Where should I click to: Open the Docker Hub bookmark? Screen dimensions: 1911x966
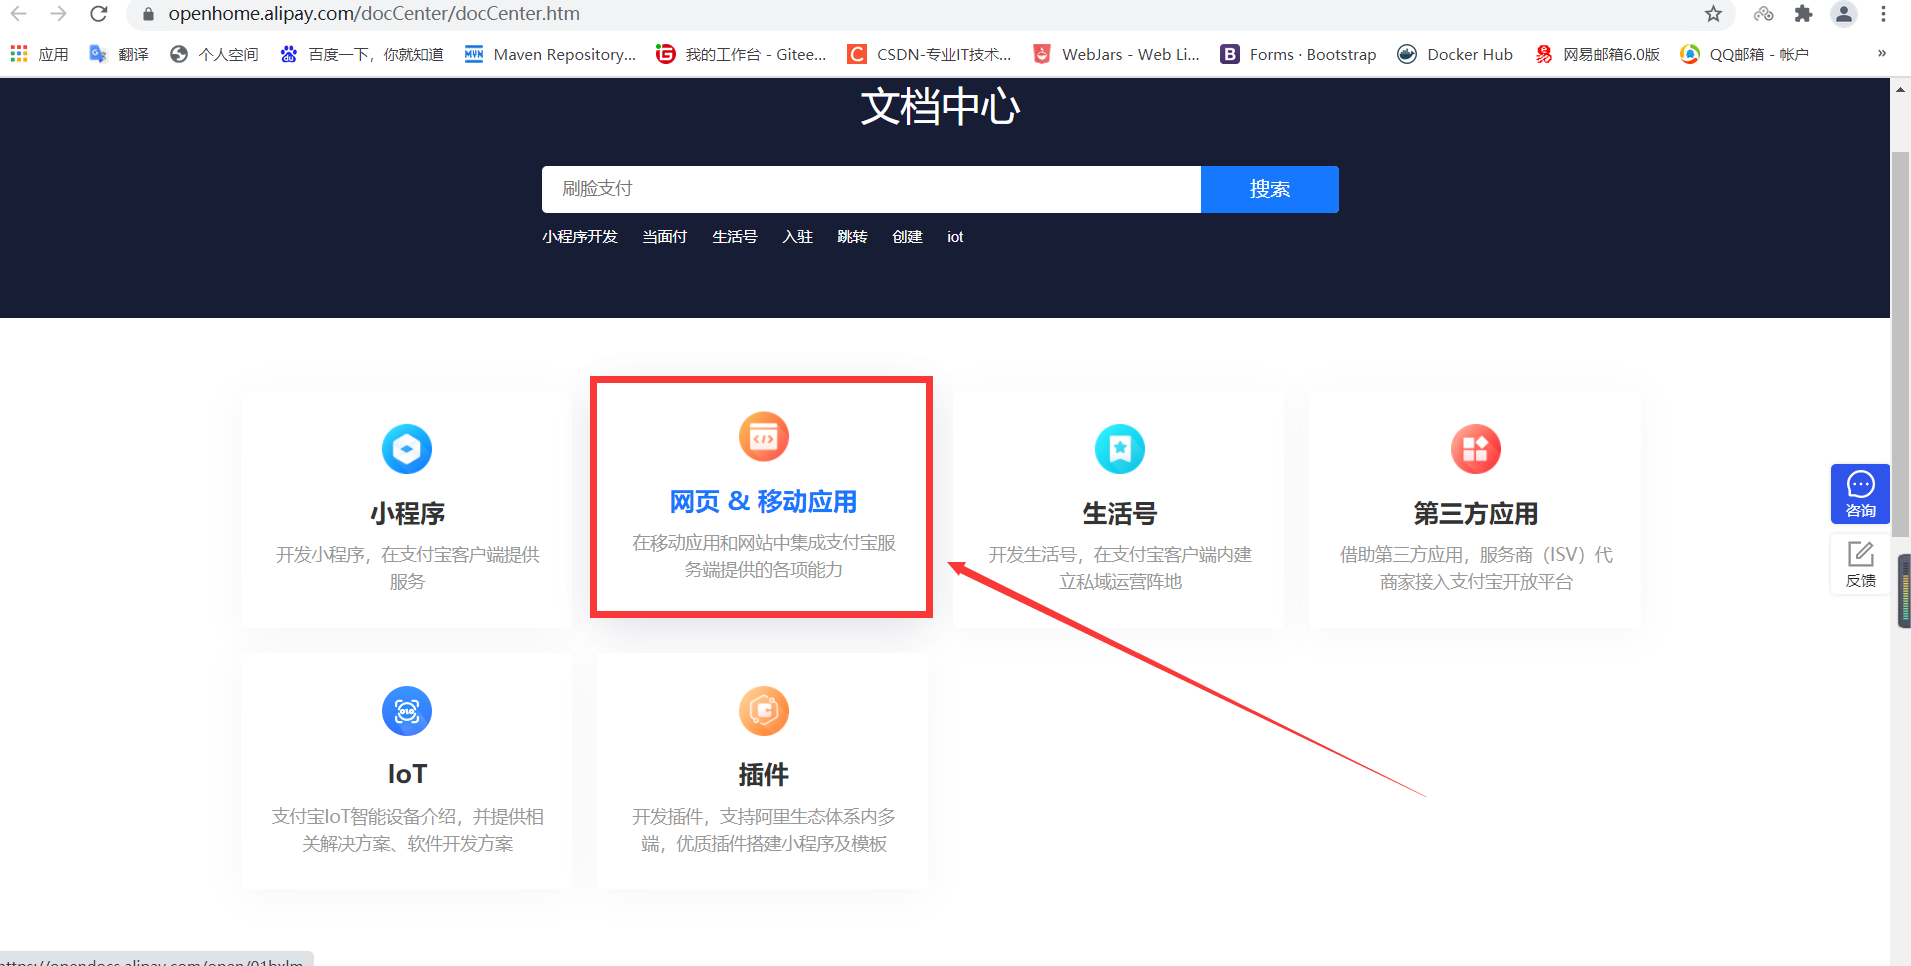[1455, 54]
